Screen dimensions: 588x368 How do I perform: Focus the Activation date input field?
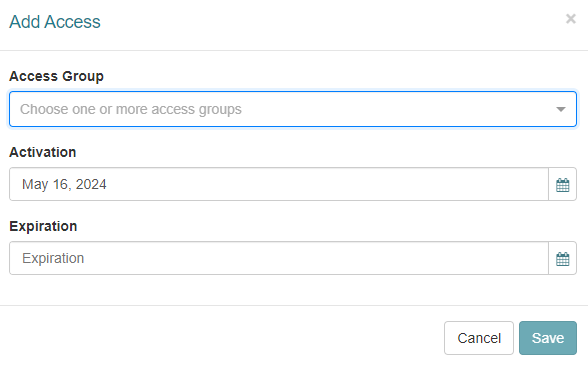(279, 184)
